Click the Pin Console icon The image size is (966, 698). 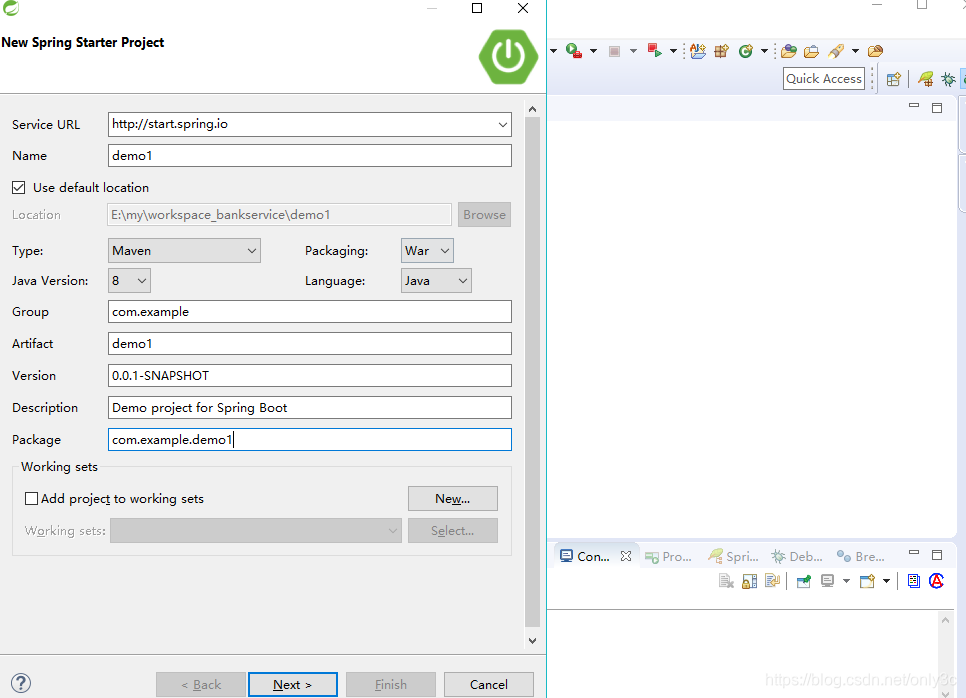click(804, 581)
